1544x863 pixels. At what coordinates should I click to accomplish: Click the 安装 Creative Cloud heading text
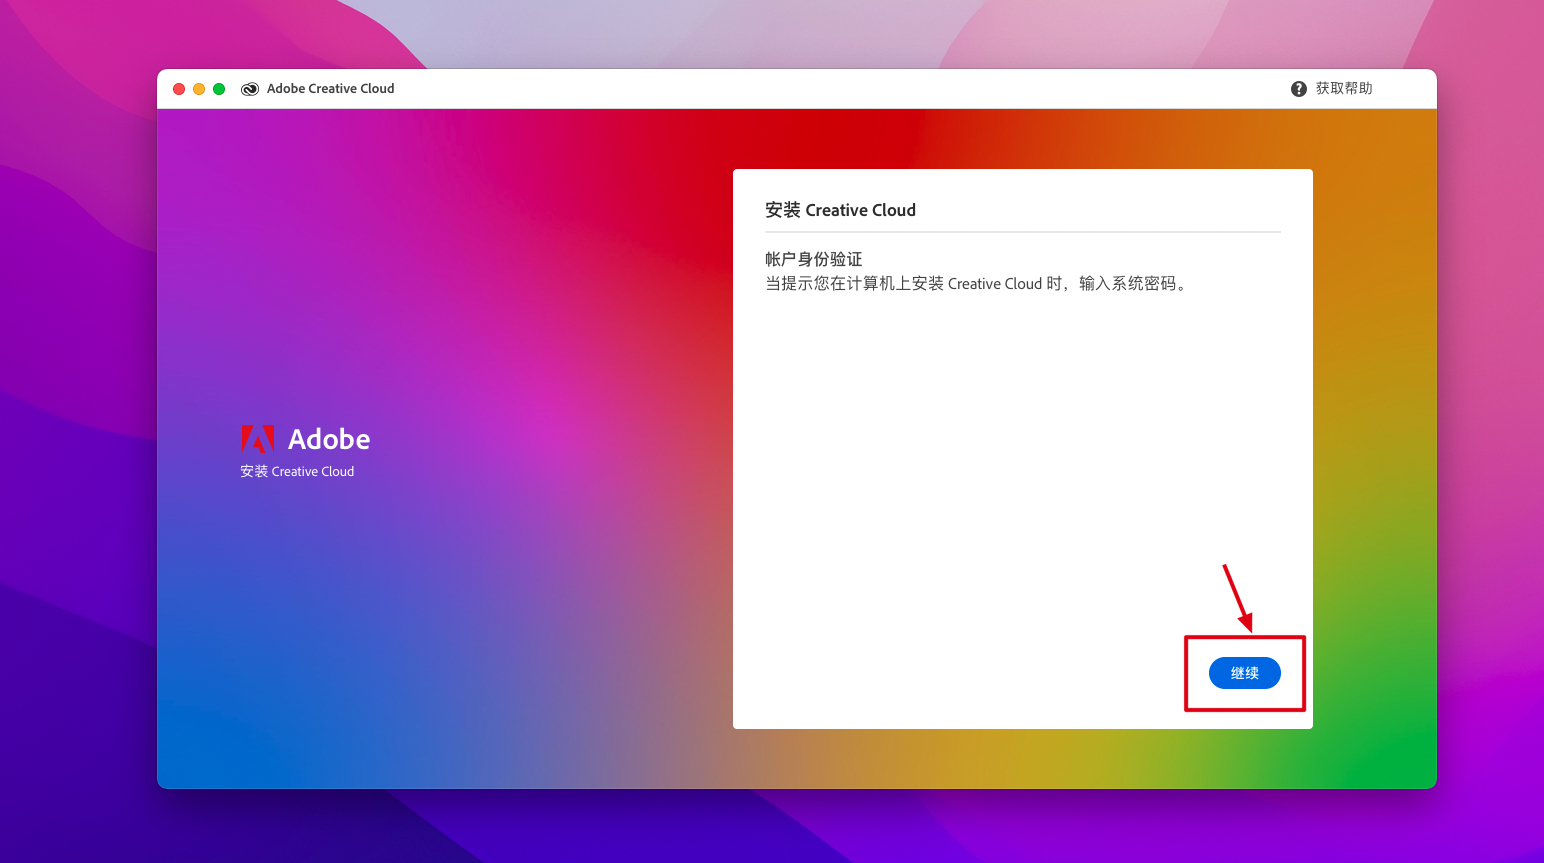point(840,210)
